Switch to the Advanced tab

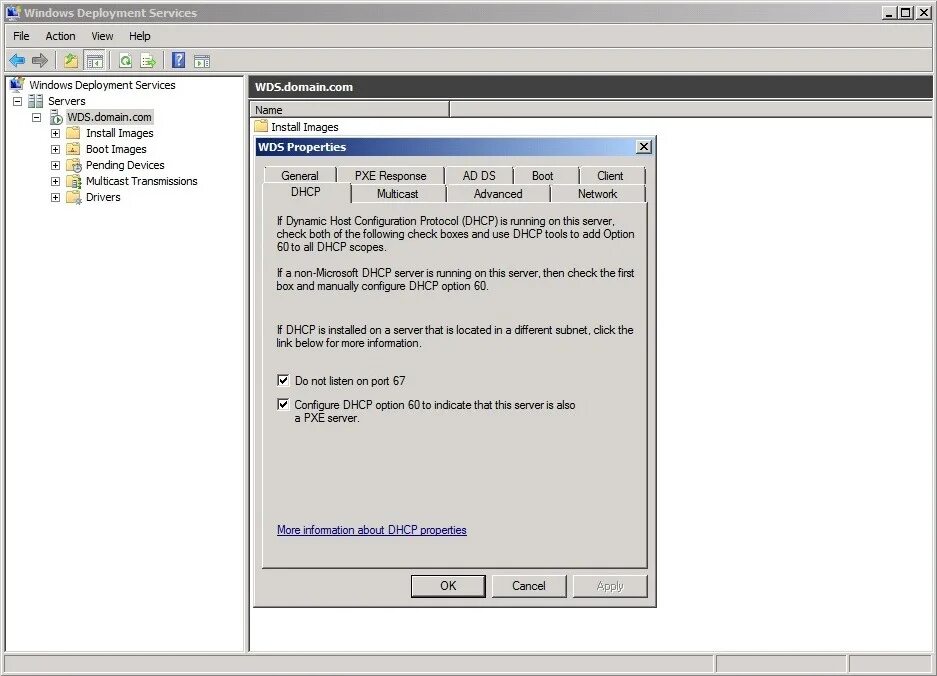[498, 194]
